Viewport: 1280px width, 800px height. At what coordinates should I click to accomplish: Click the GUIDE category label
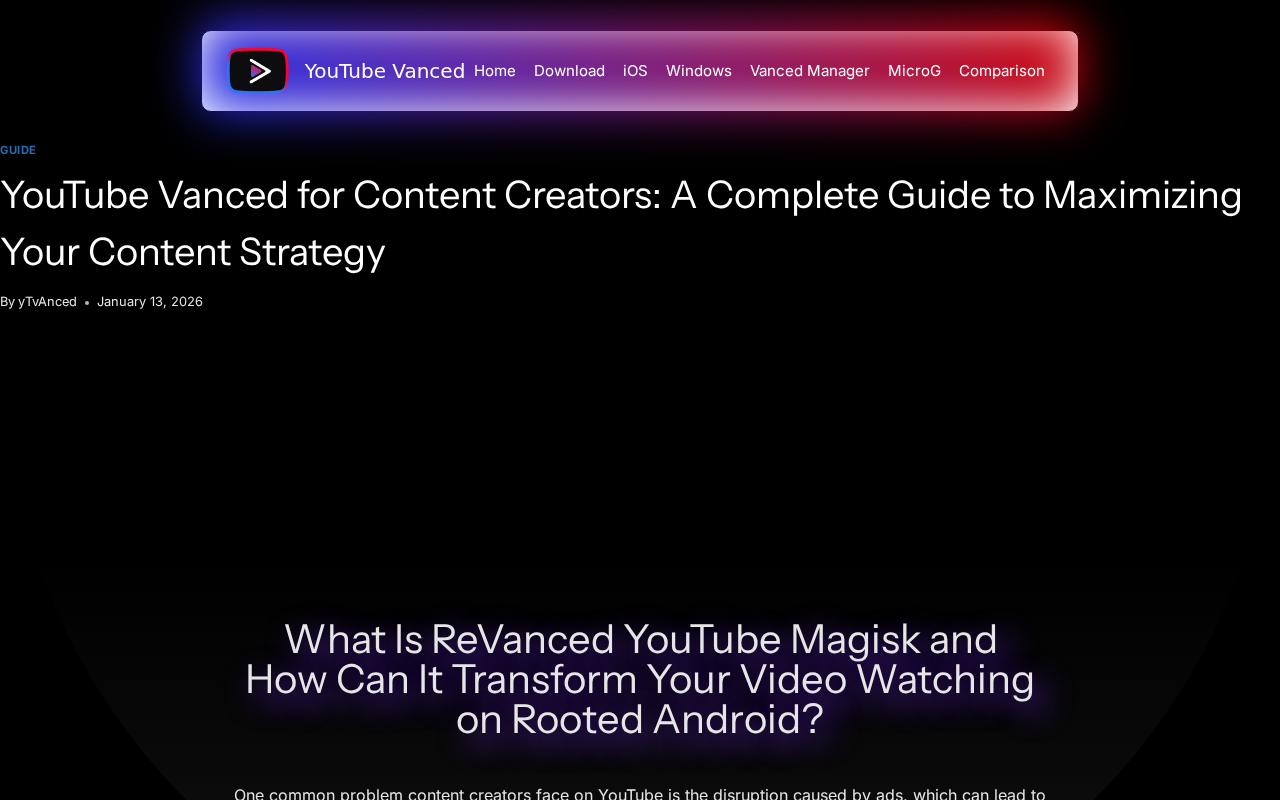(18, 150)
